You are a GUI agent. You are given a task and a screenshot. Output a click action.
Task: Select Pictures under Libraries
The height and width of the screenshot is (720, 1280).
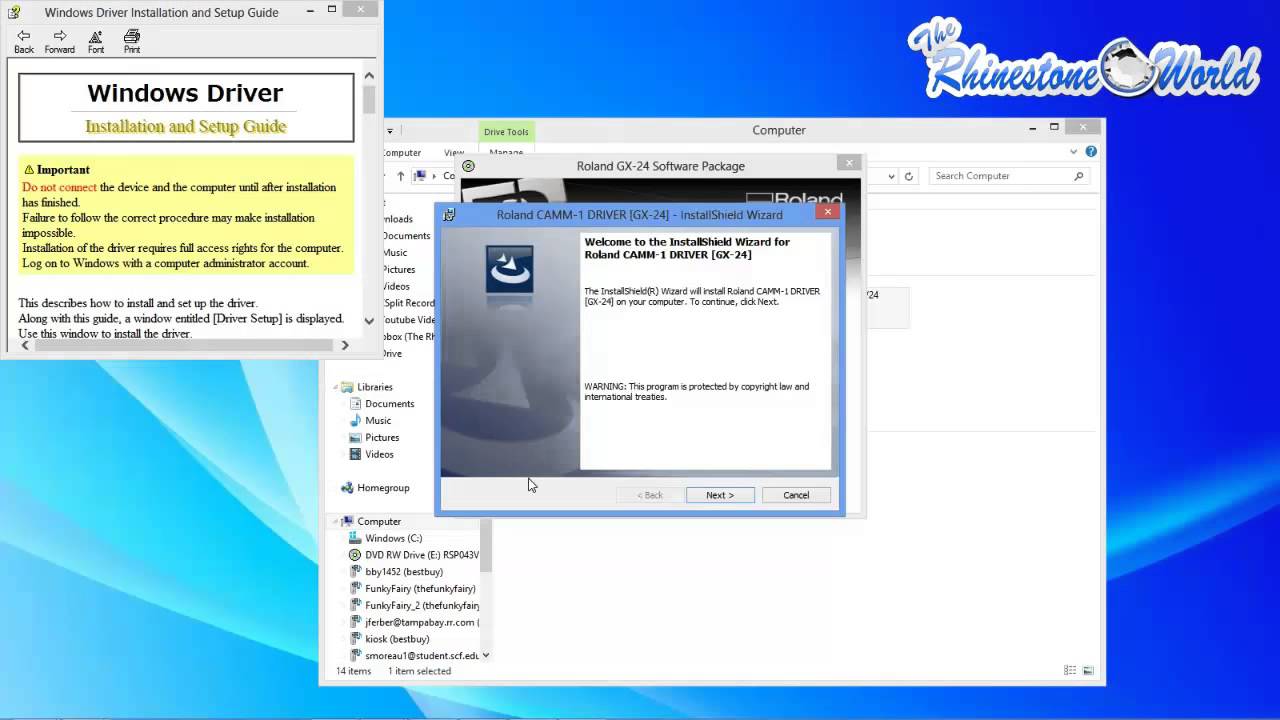(382, 438)
